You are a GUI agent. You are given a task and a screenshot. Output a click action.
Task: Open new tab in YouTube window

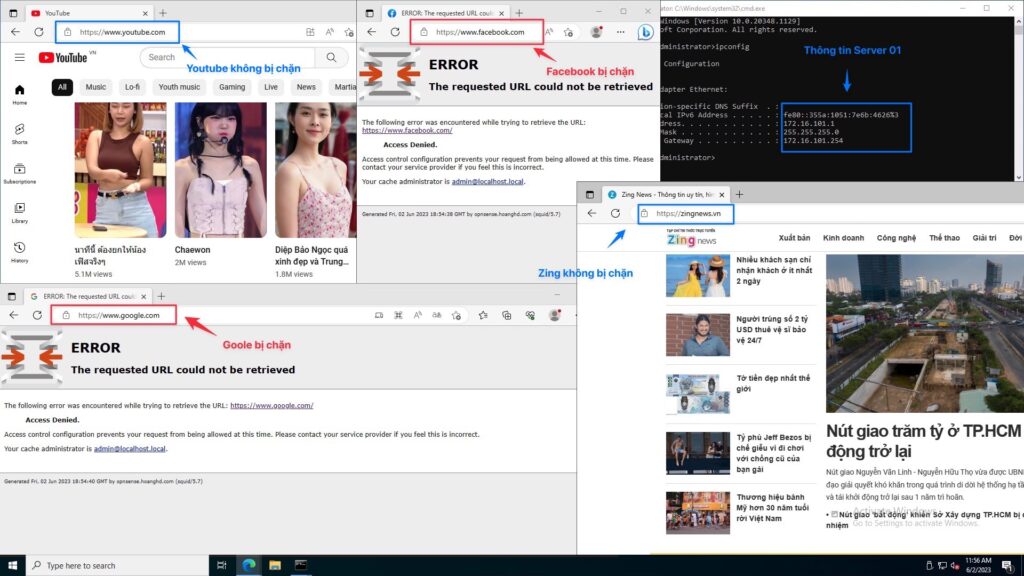163,13
